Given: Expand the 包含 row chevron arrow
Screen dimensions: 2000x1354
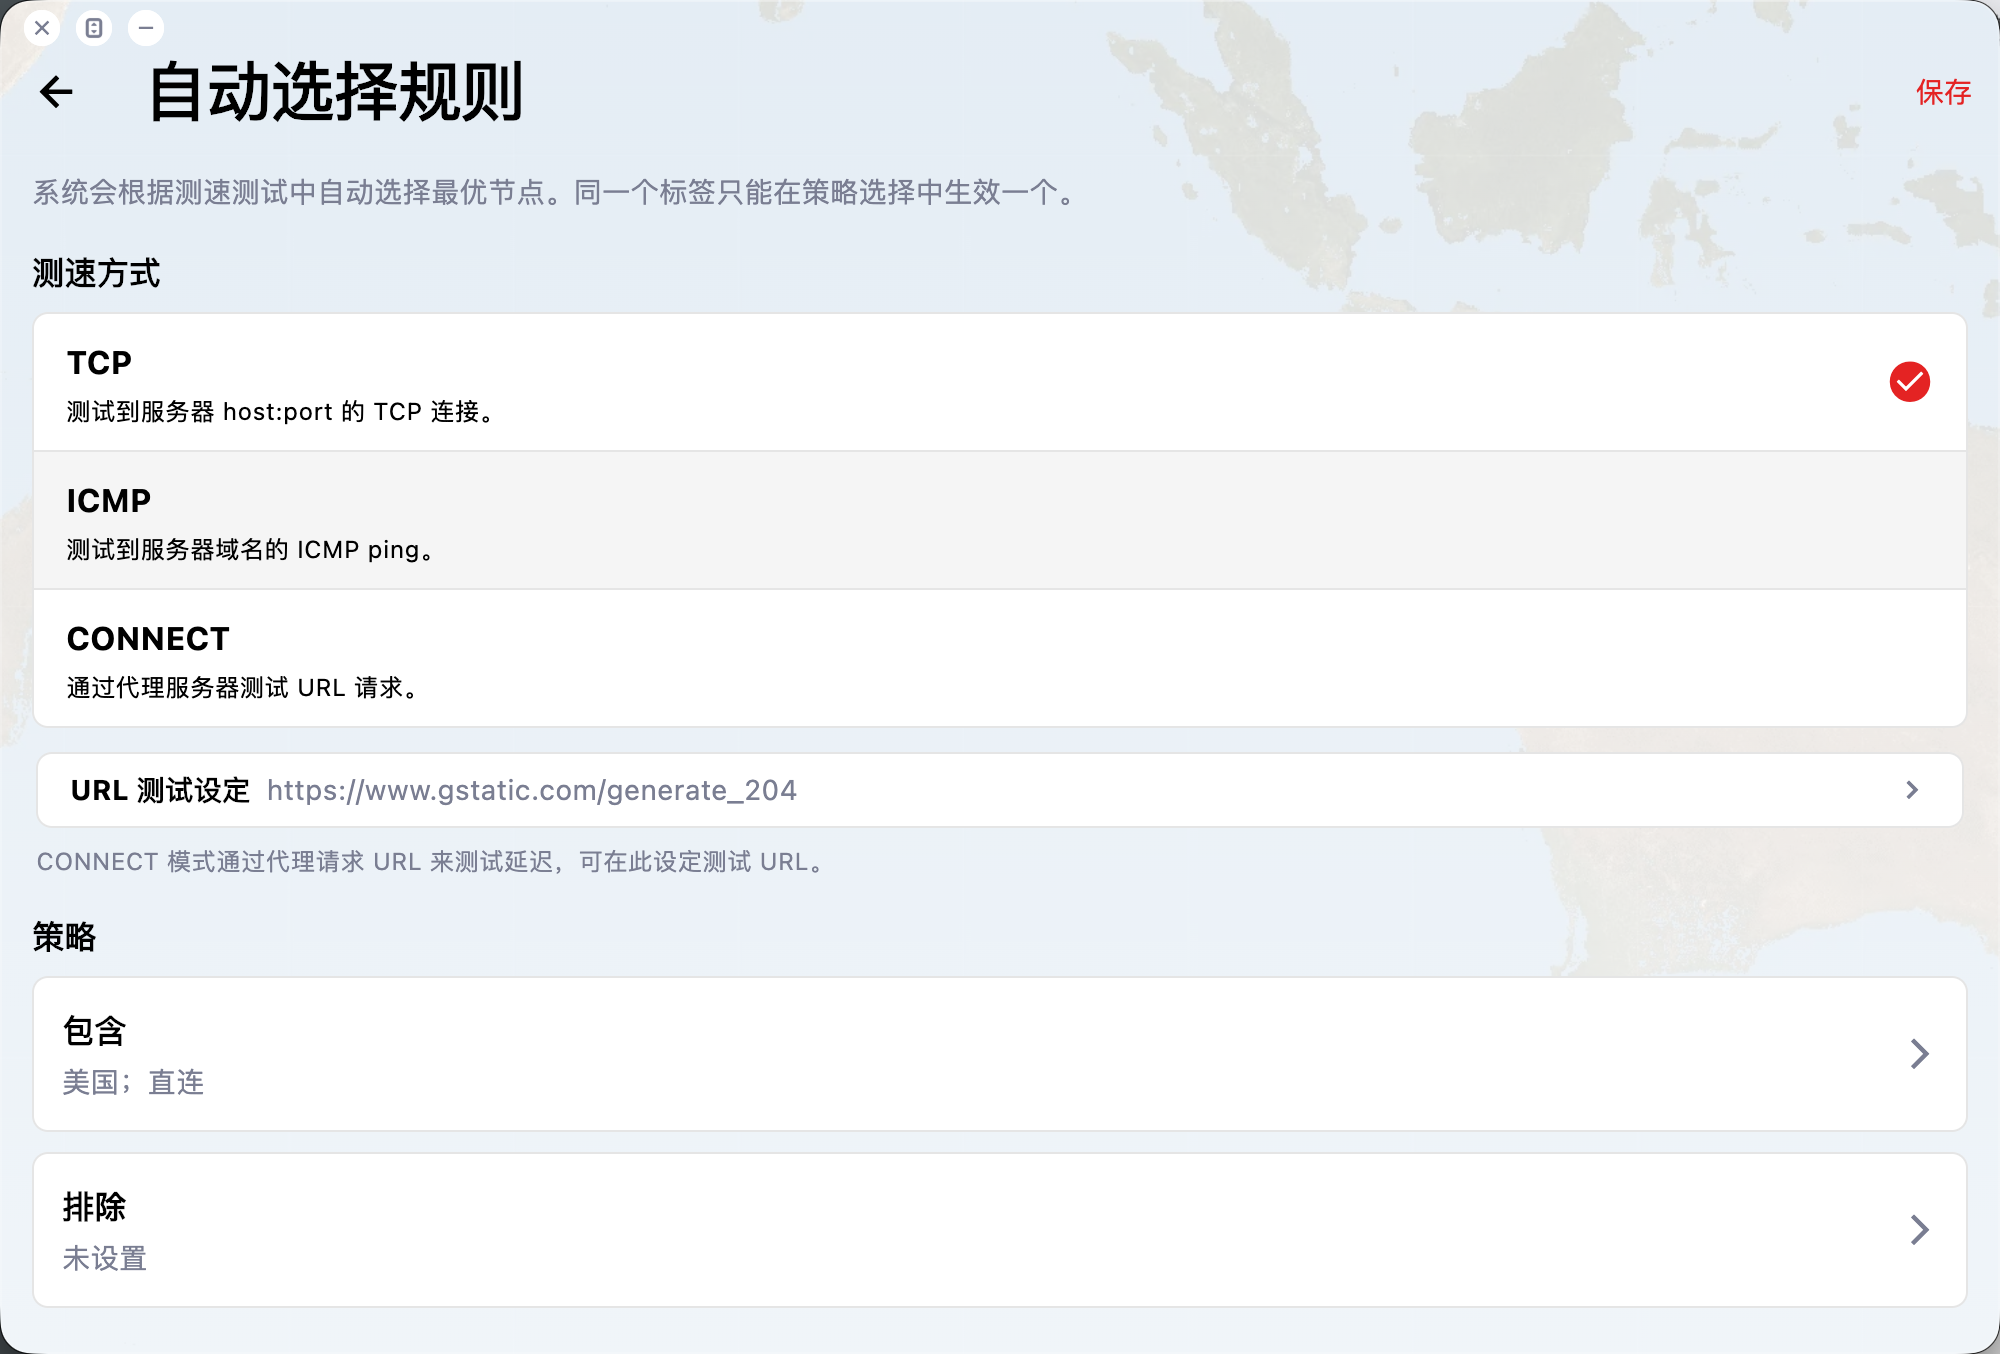Looking at the screenshot, I should (x=1919, y=1054).
